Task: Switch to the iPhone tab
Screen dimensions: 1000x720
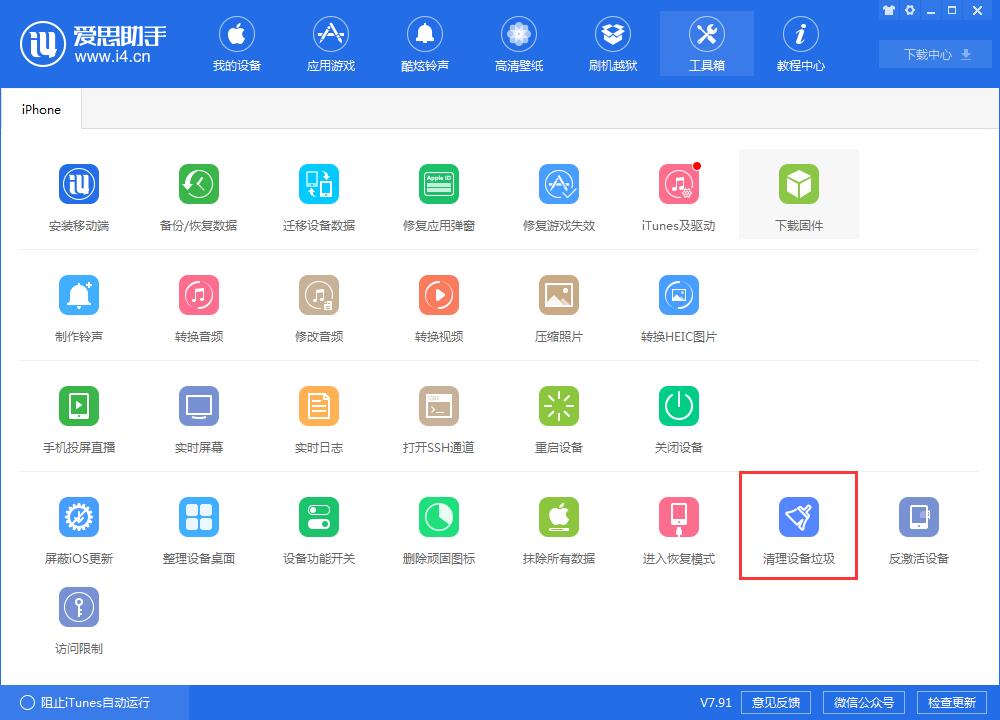Action: (40, 109)
